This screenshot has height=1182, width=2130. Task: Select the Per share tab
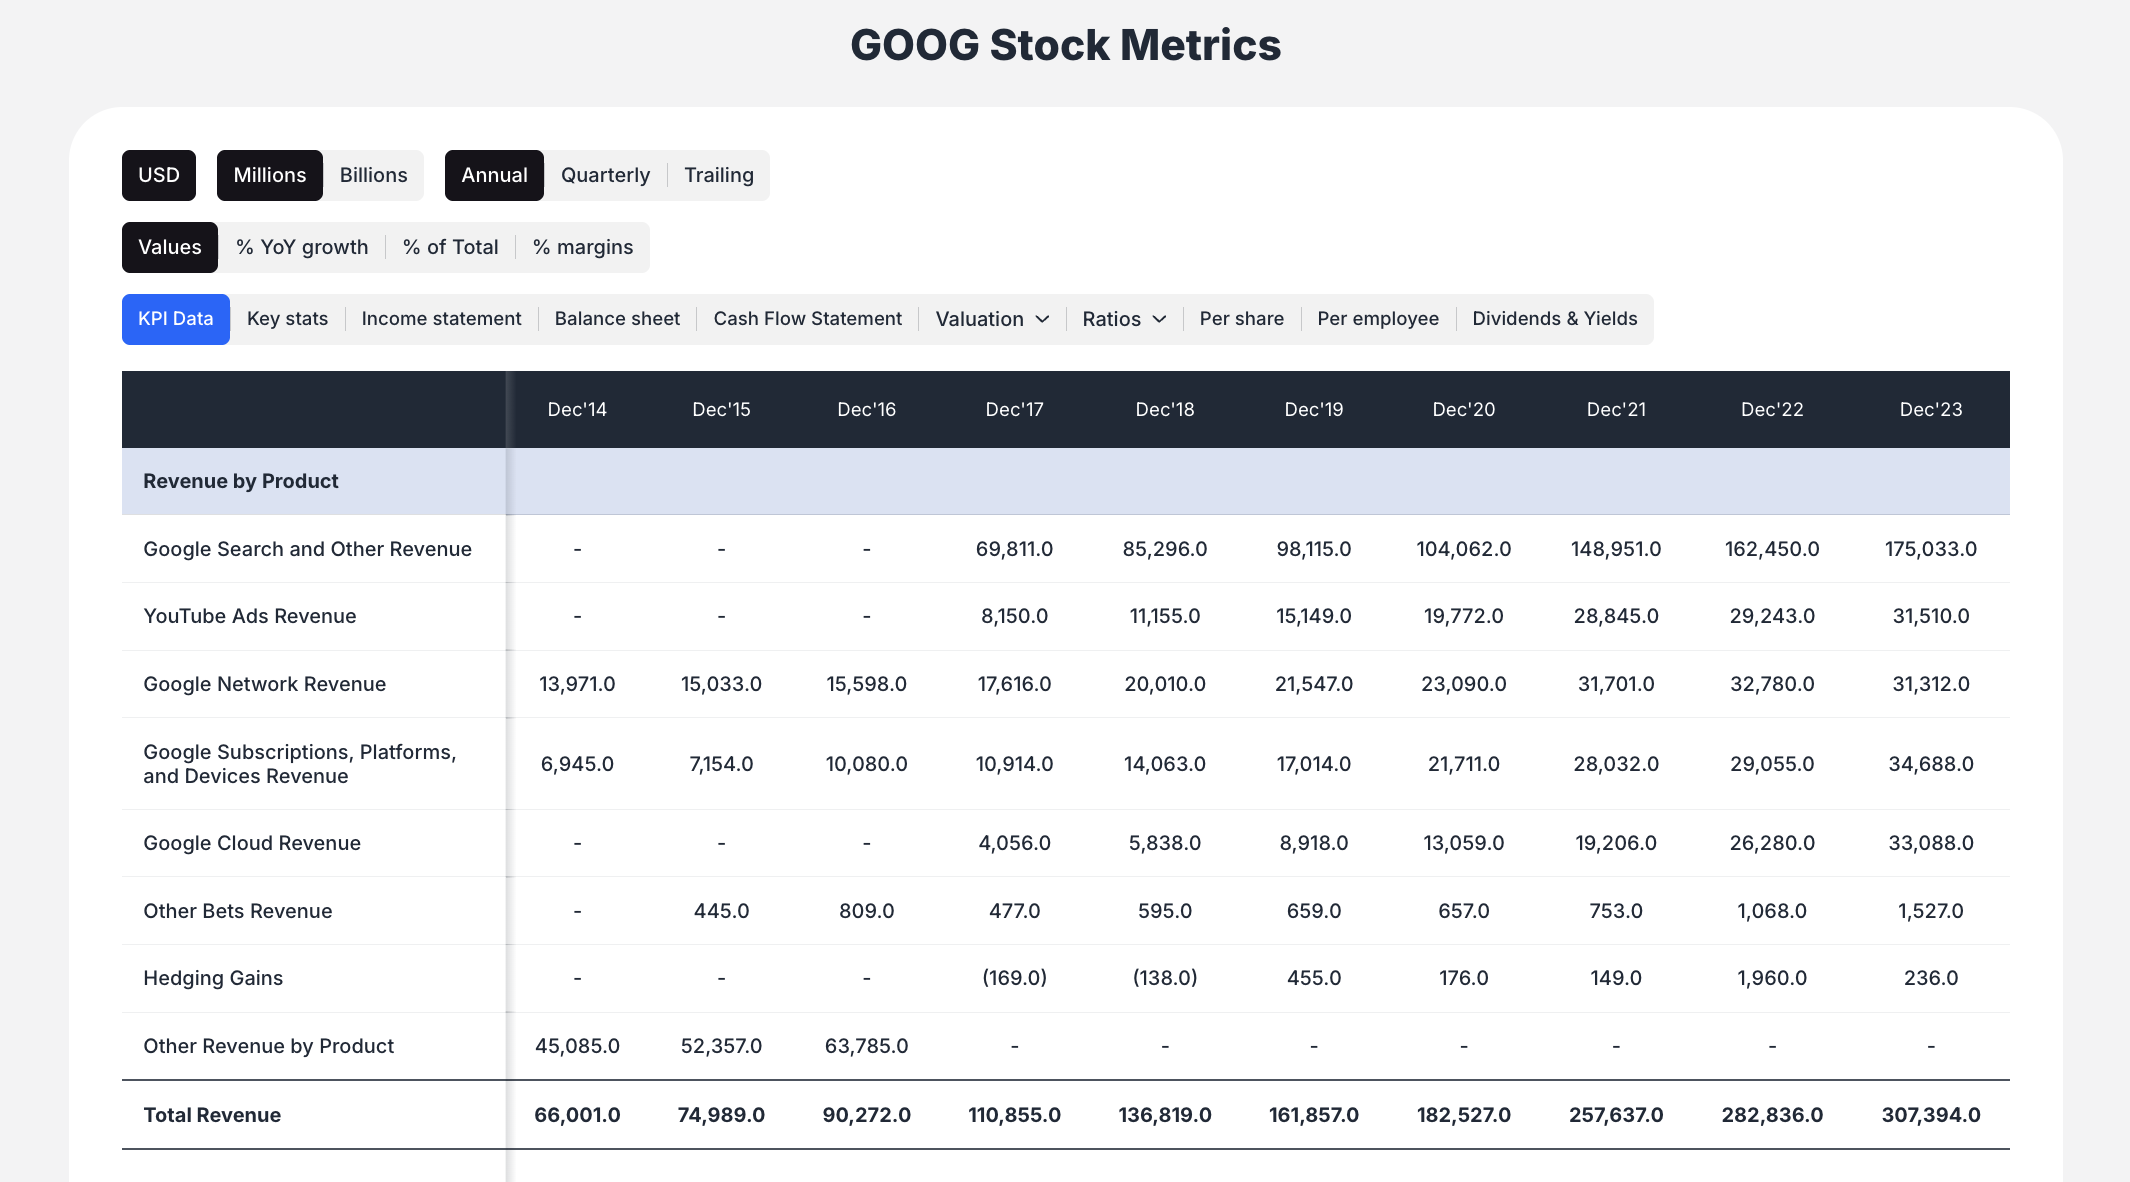[1241, 318]
